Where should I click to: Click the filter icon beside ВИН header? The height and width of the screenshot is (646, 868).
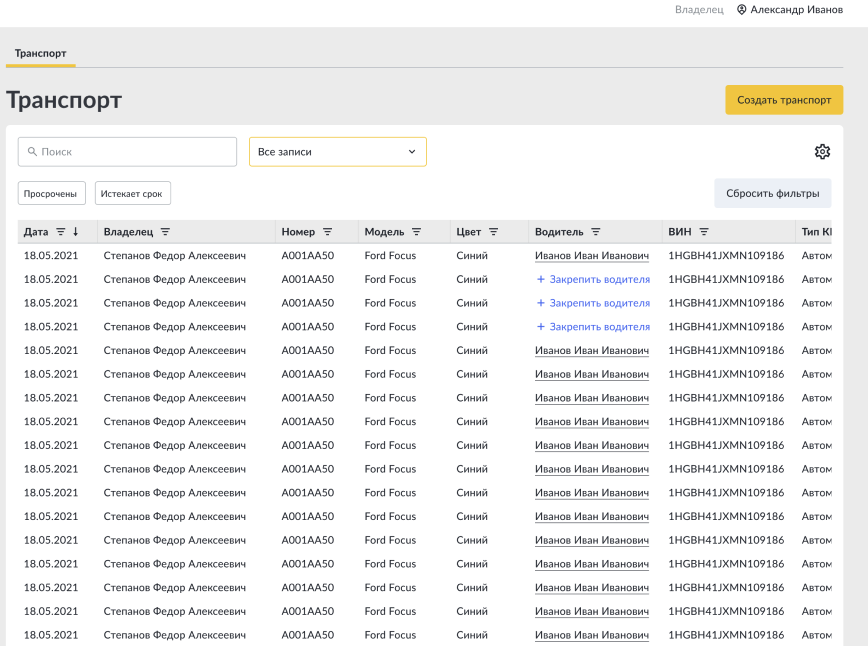pyautogui.click(x=704, y=232)
